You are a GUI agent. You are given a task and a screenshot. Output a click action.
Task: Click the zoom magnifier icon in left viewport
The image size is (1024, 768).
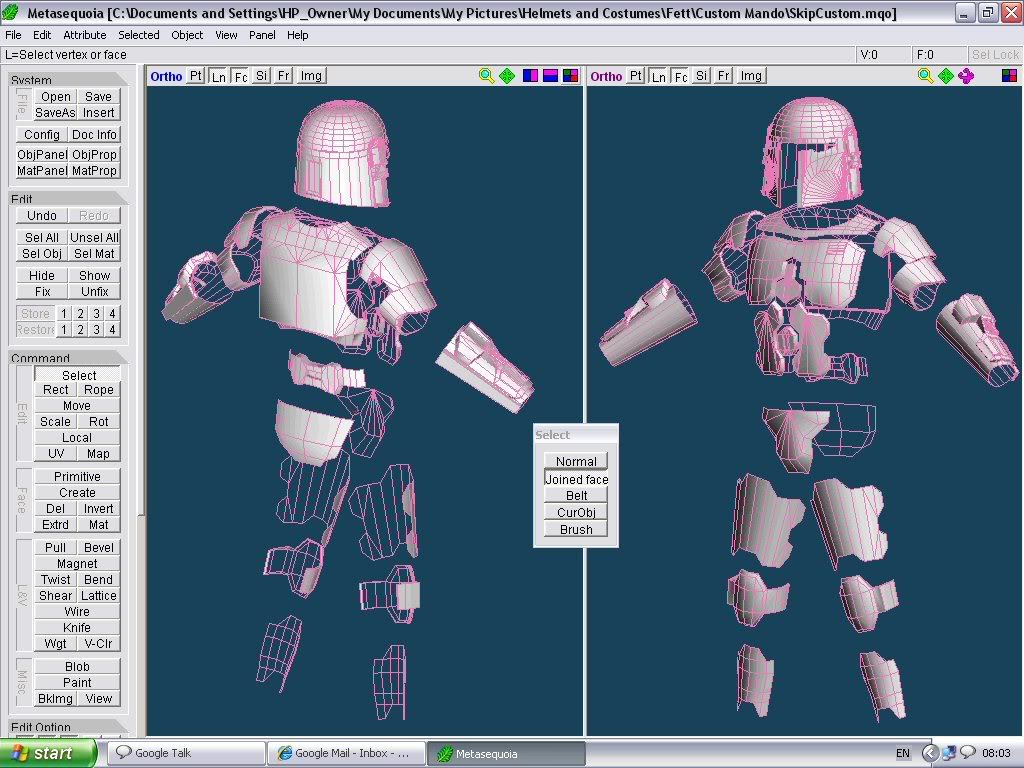[x=486, y=76]
